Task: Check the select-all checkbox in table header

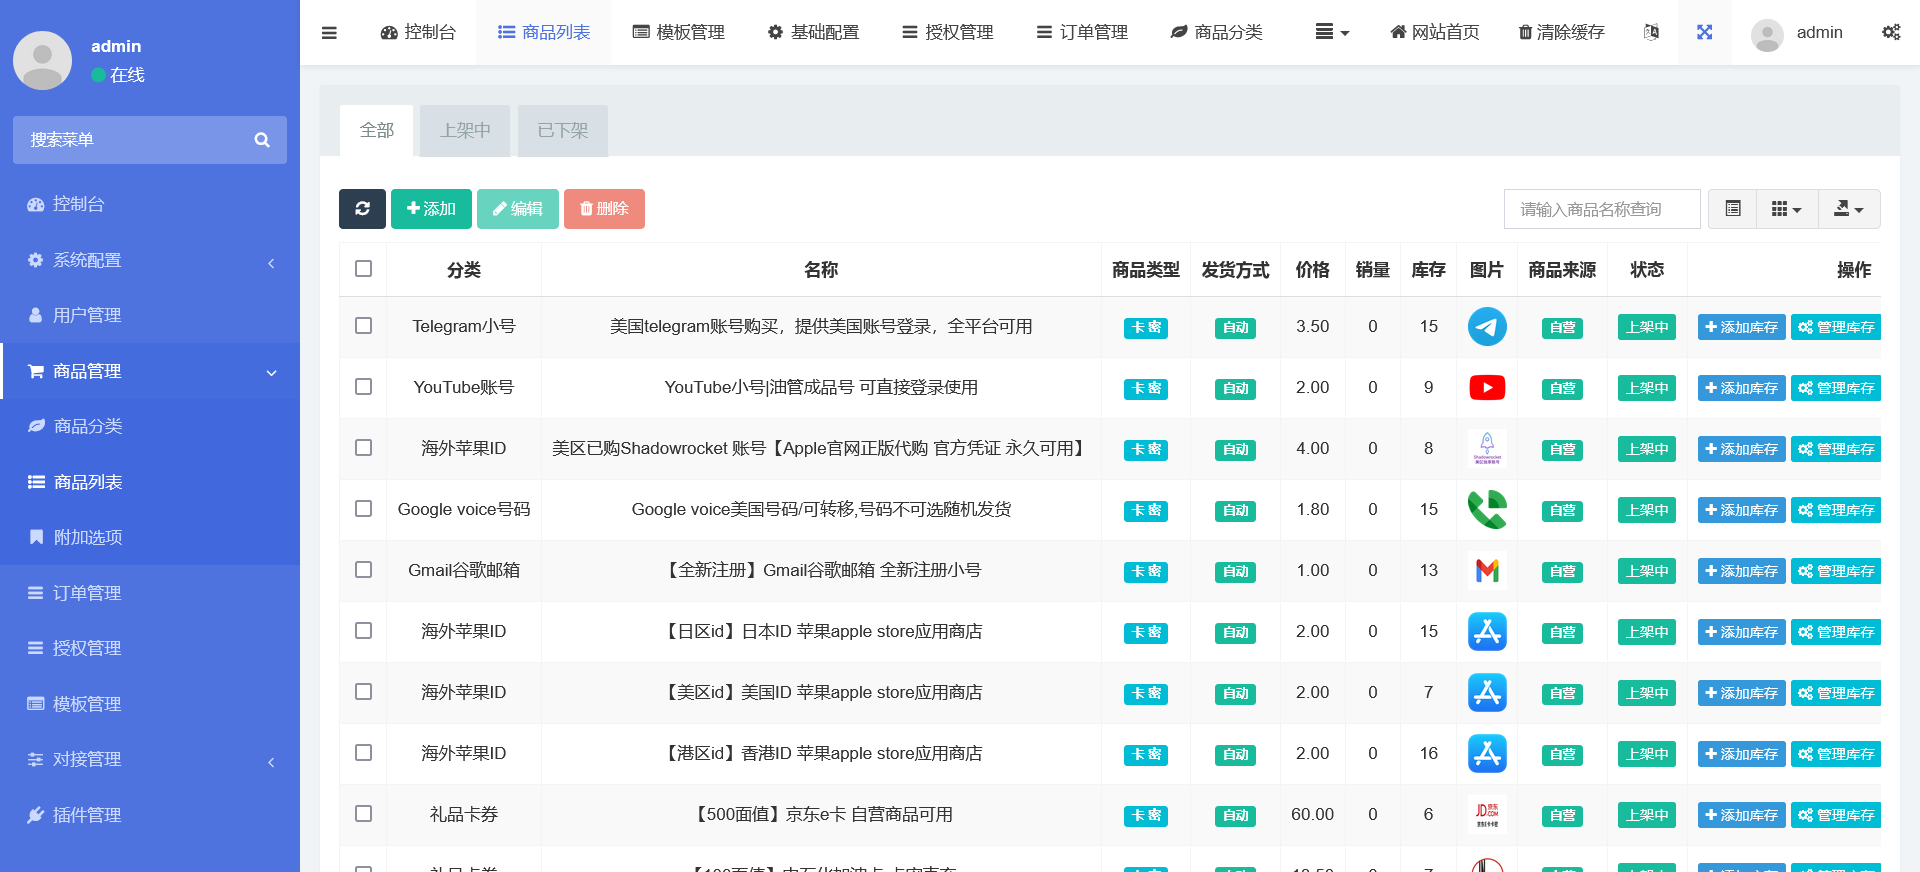Action: click(363, 269)
